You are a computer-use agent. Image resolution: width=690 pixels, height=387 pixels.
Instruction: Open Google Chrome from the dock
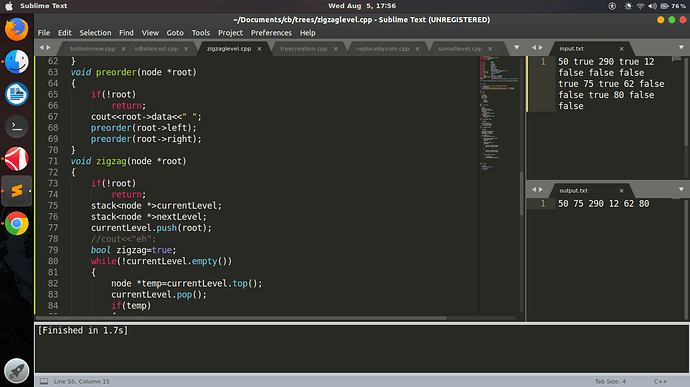(16, 223)
